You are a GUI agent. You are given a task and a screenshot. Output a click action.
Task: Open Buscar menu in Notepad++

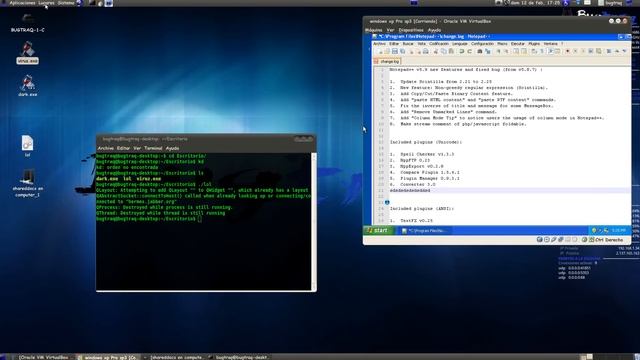pyautogui.click(x=408, y=44)
